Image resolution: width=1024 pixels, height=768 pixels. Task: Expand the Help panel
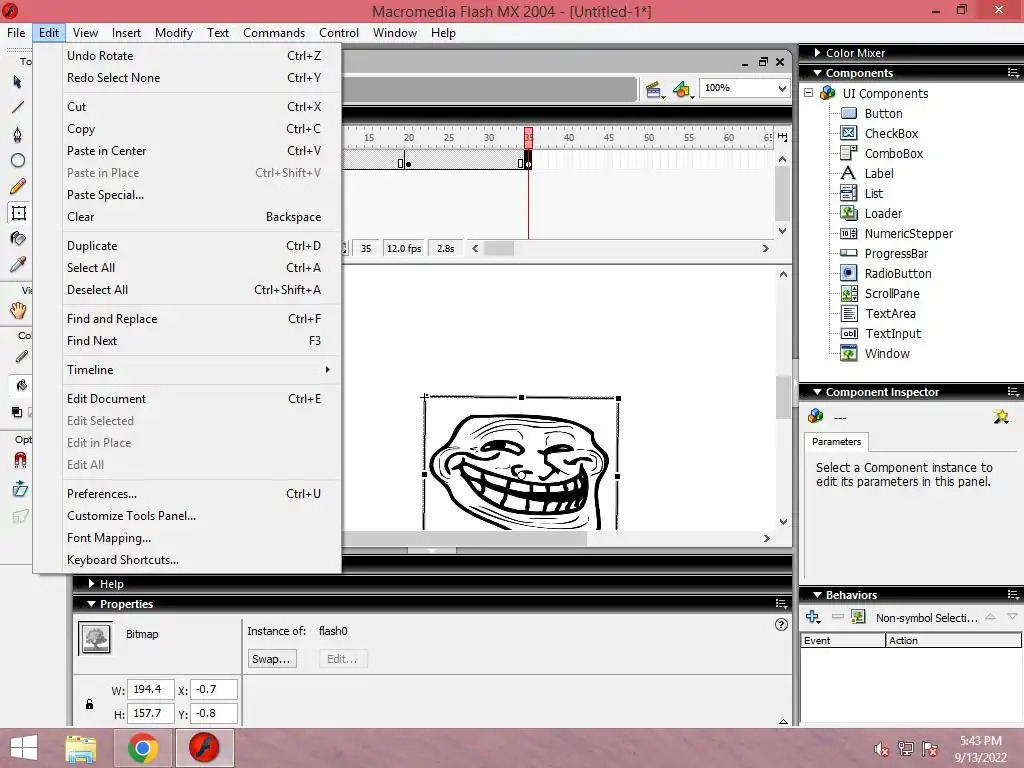pos(91,583)
